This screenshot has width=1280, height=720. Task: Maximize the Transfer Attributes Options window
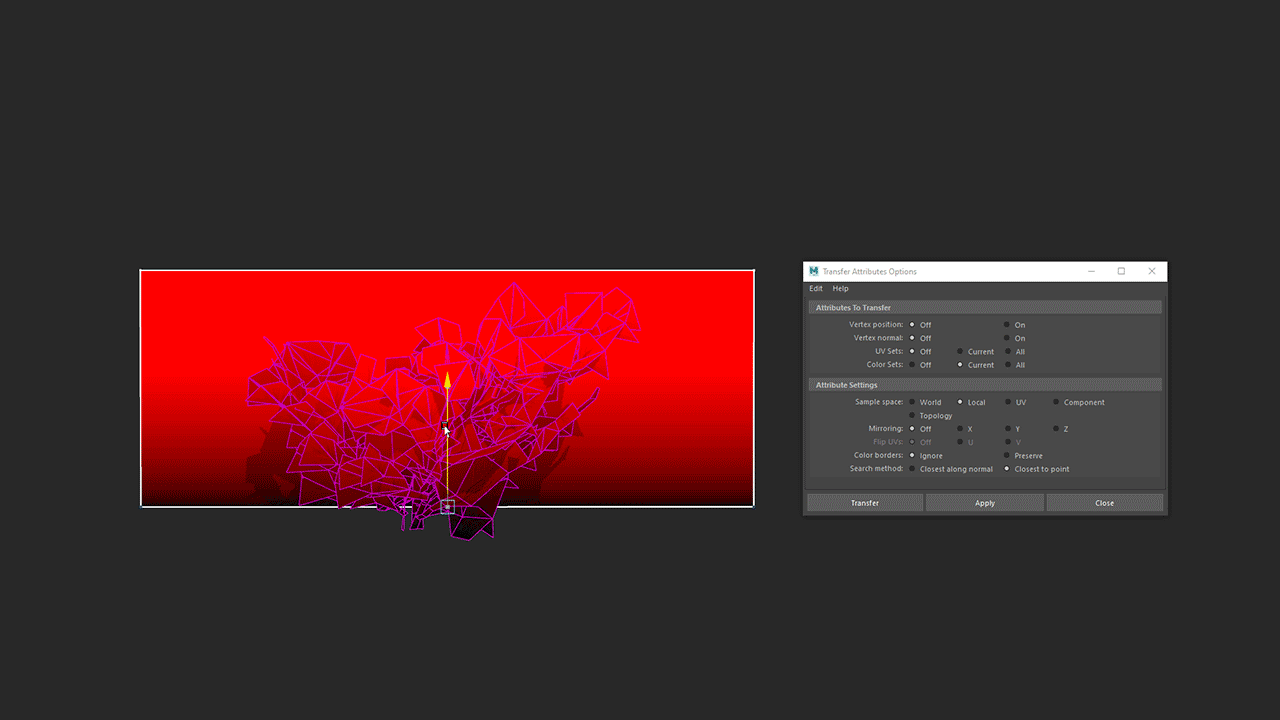(x=1121, y=271)
